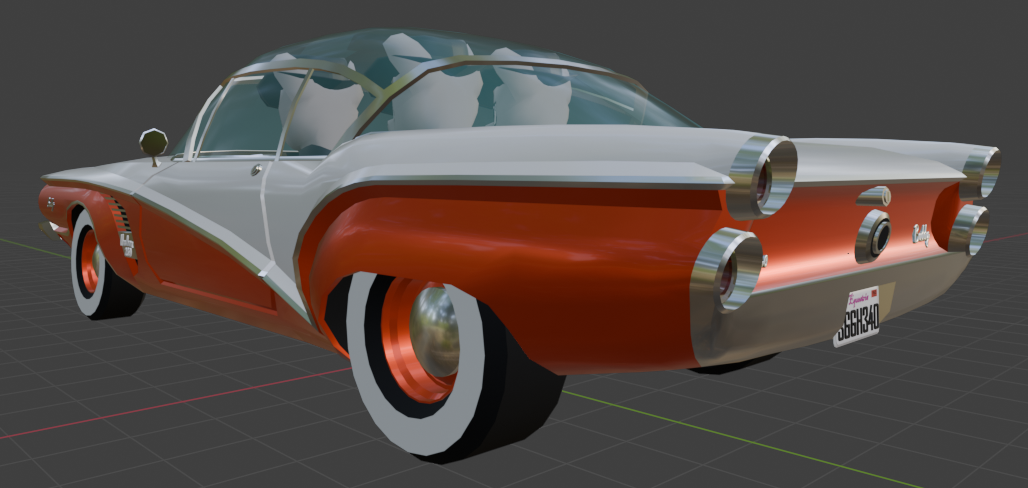The image size is (1028, 488).
Task: Select the small badge behind the front wheel
Action: point(127,243)
